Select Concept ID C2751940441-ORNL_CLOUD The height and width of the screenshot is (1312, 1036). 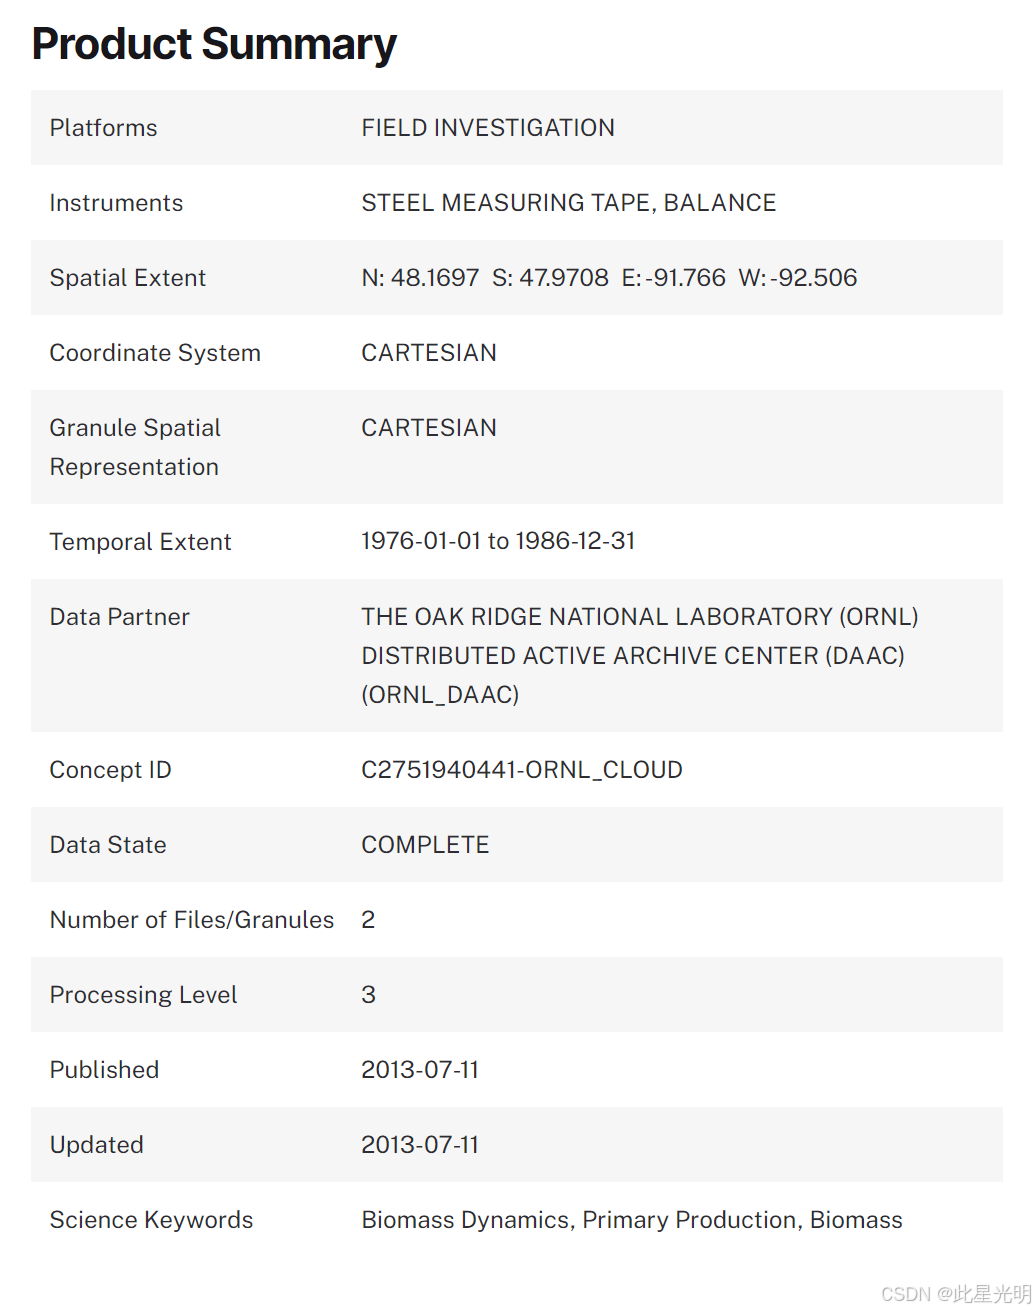[521, 770]
